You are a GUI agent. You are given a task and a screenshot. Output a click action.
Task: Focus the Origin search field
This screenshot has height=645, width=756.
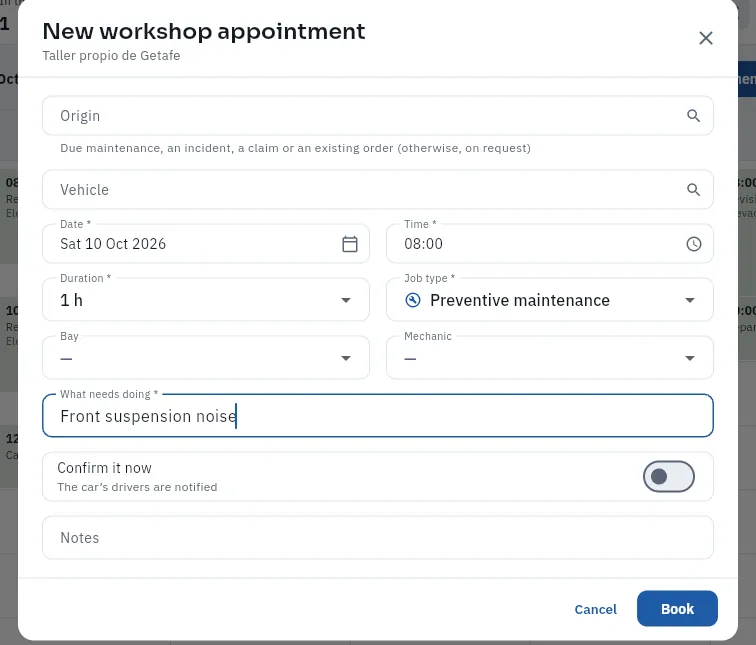[x=378, y=116]
